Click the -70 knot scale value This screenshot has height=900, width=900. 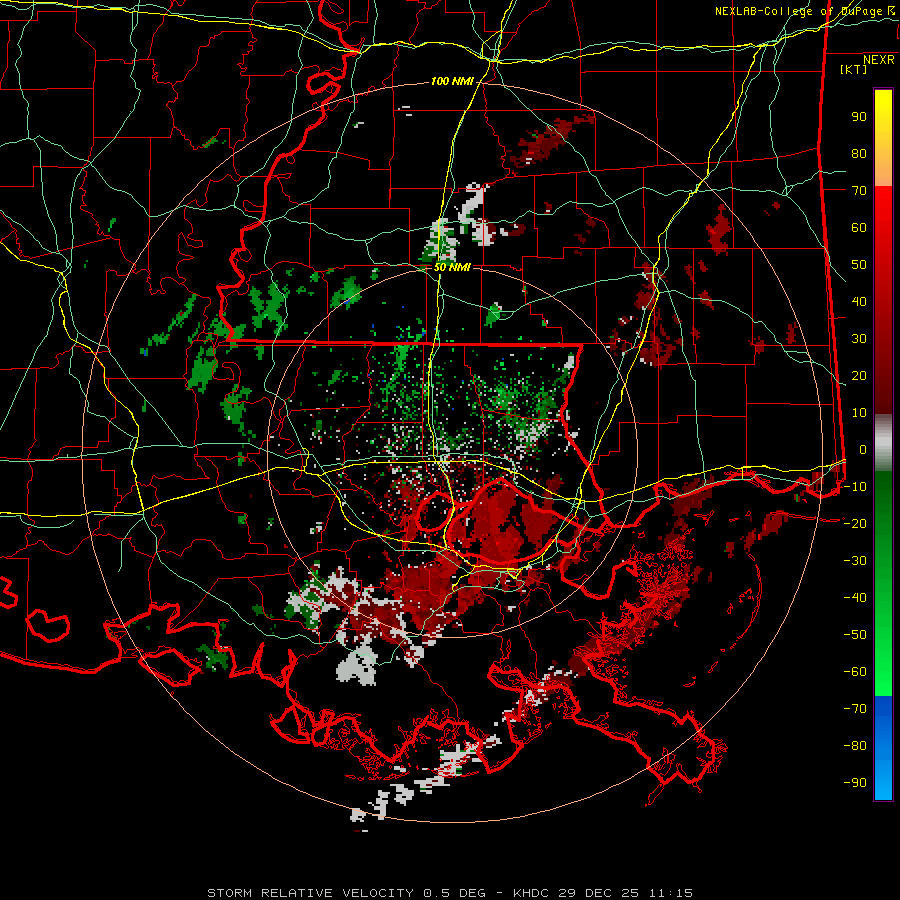coord(855,709)
